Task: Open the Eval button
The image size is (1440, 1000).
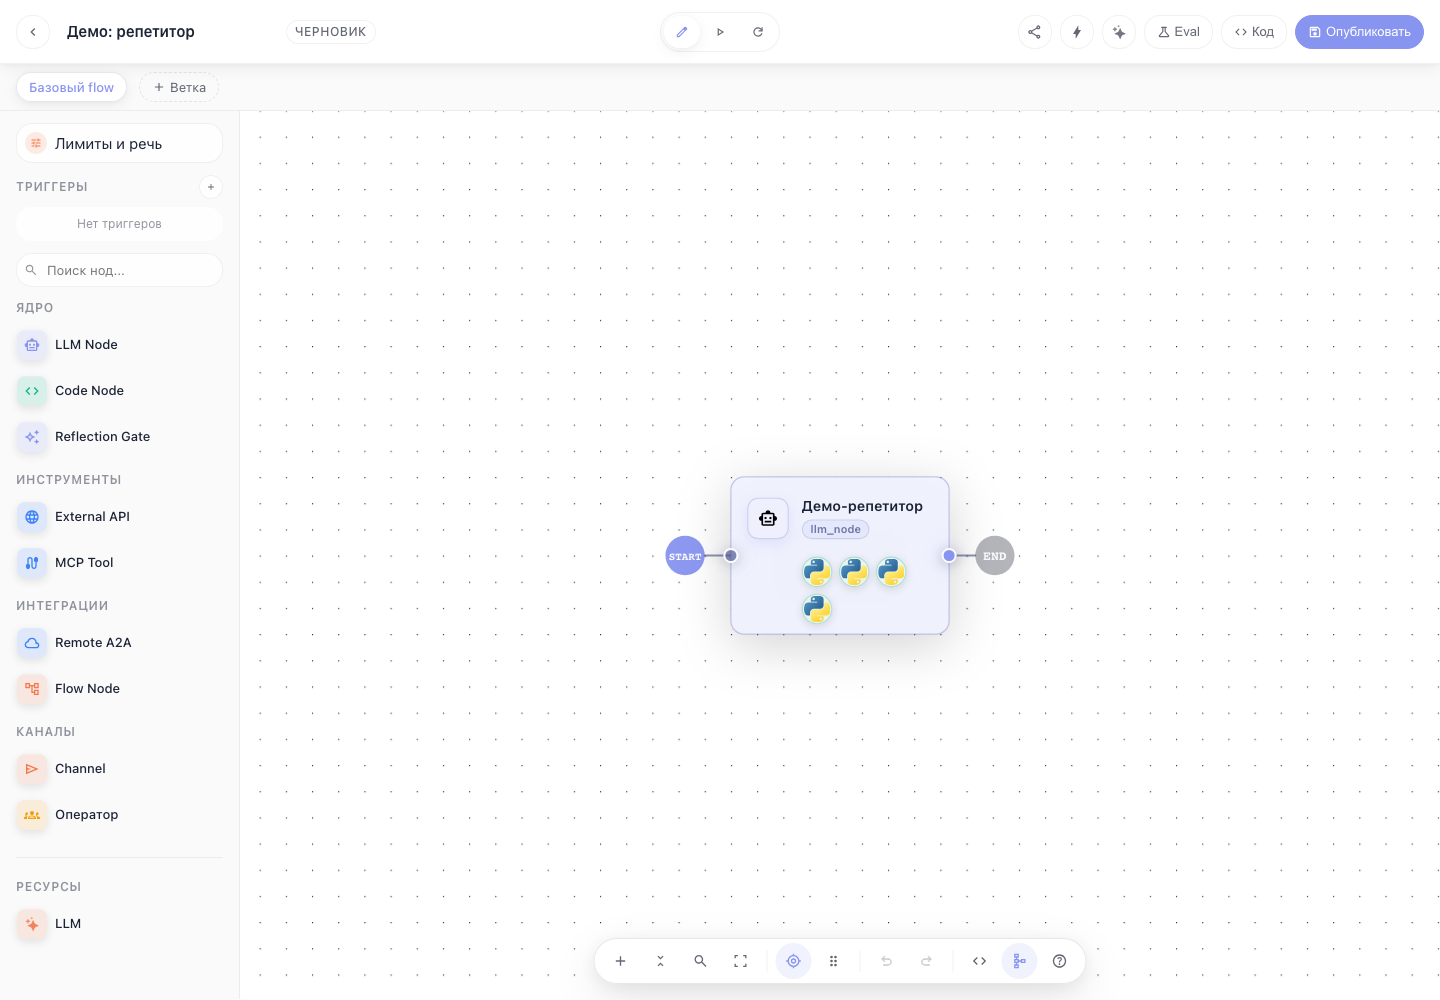Action: (x=1179, y=32)
